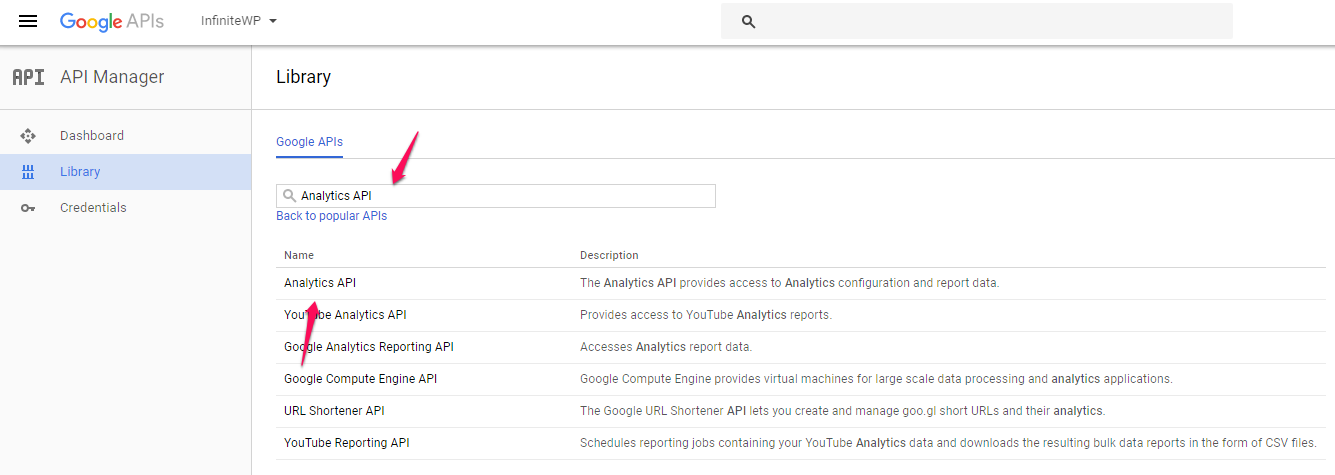
Task: Select Credentials in the sidebar
Action: [x=93, y=208]
